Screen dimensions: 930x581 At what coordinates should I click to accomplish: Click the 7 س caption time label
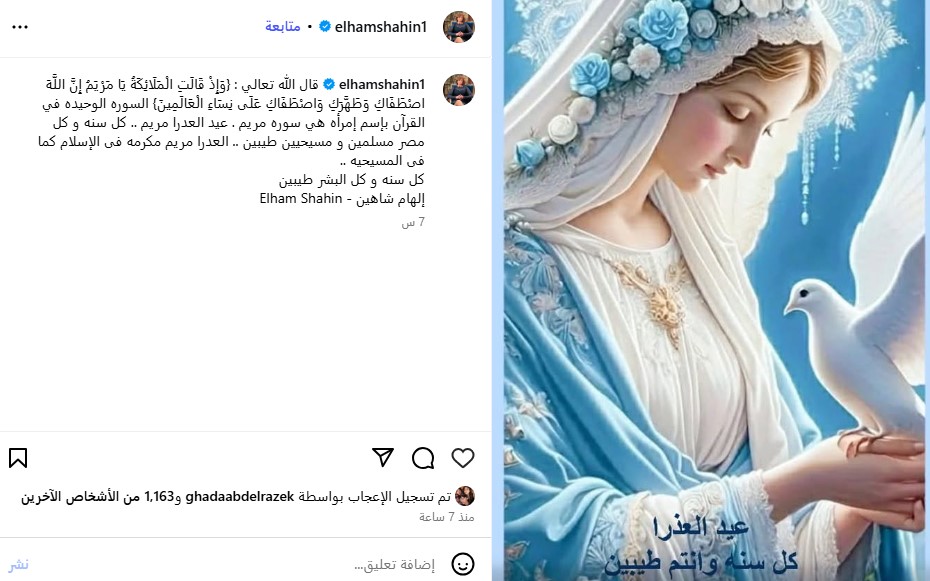click(x=413, y=222)
